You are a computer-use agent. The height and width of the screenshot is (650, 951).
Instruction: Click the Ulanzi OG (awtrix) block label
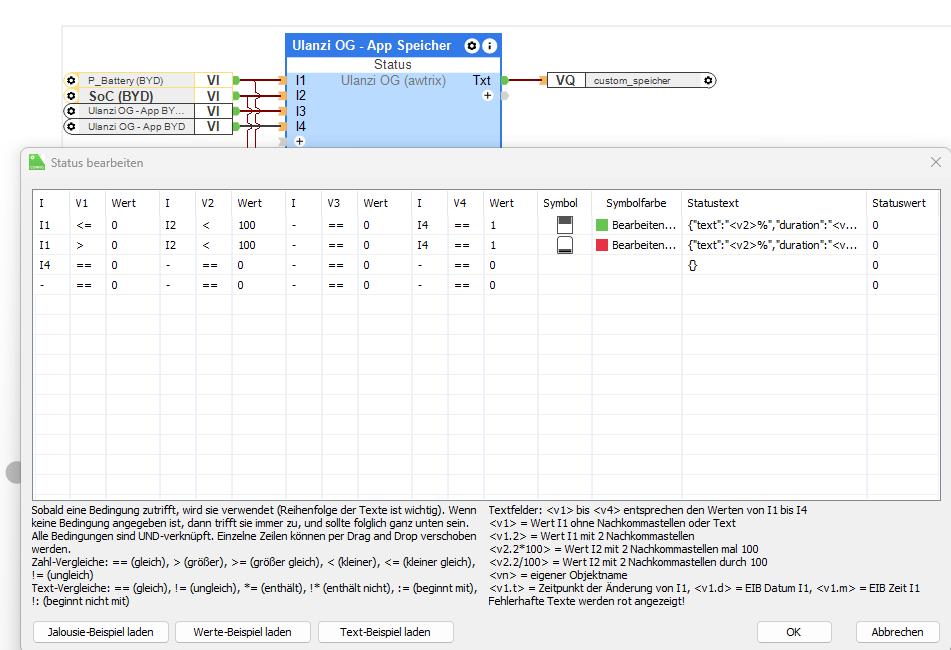pos(393,80)
